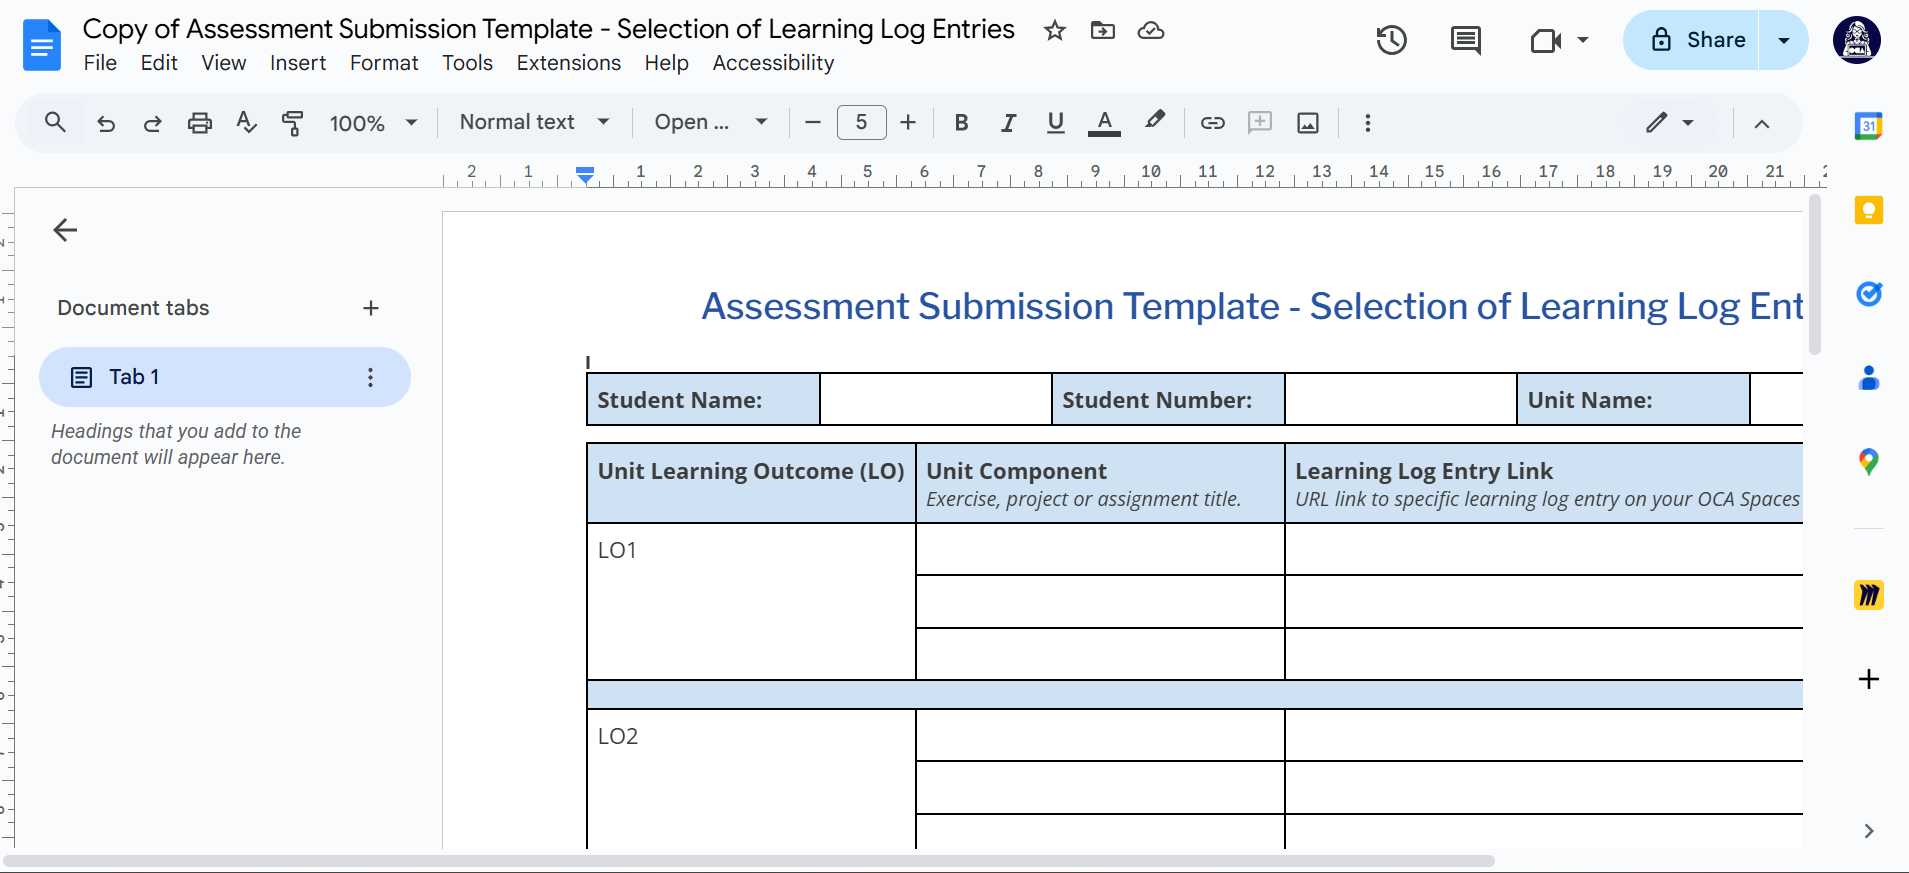
Task: Open Google Keep side panel
Action: point(1869,210)
